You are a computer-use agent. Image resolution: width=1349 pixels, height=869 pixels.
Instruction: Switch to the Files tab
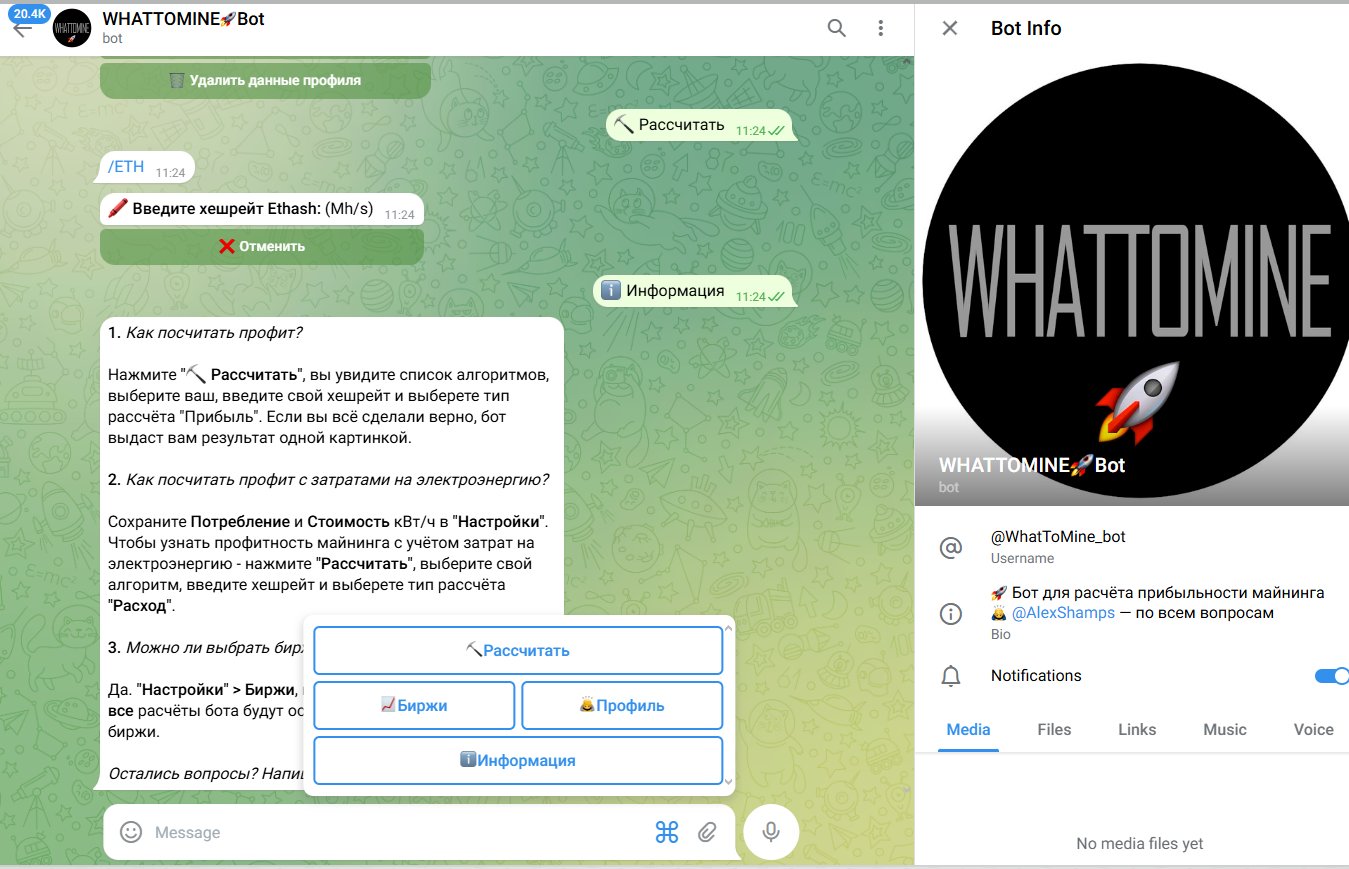coord(1054,730)
